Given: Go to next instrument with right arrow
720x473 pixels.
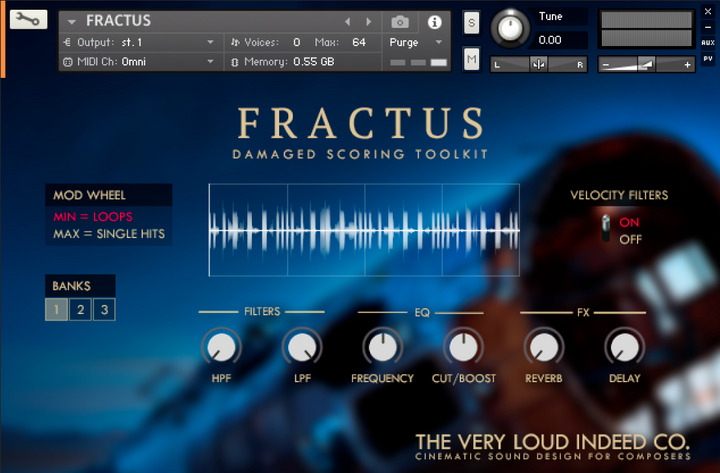Looking at the screenshot, I should click(x=368, y=22).
